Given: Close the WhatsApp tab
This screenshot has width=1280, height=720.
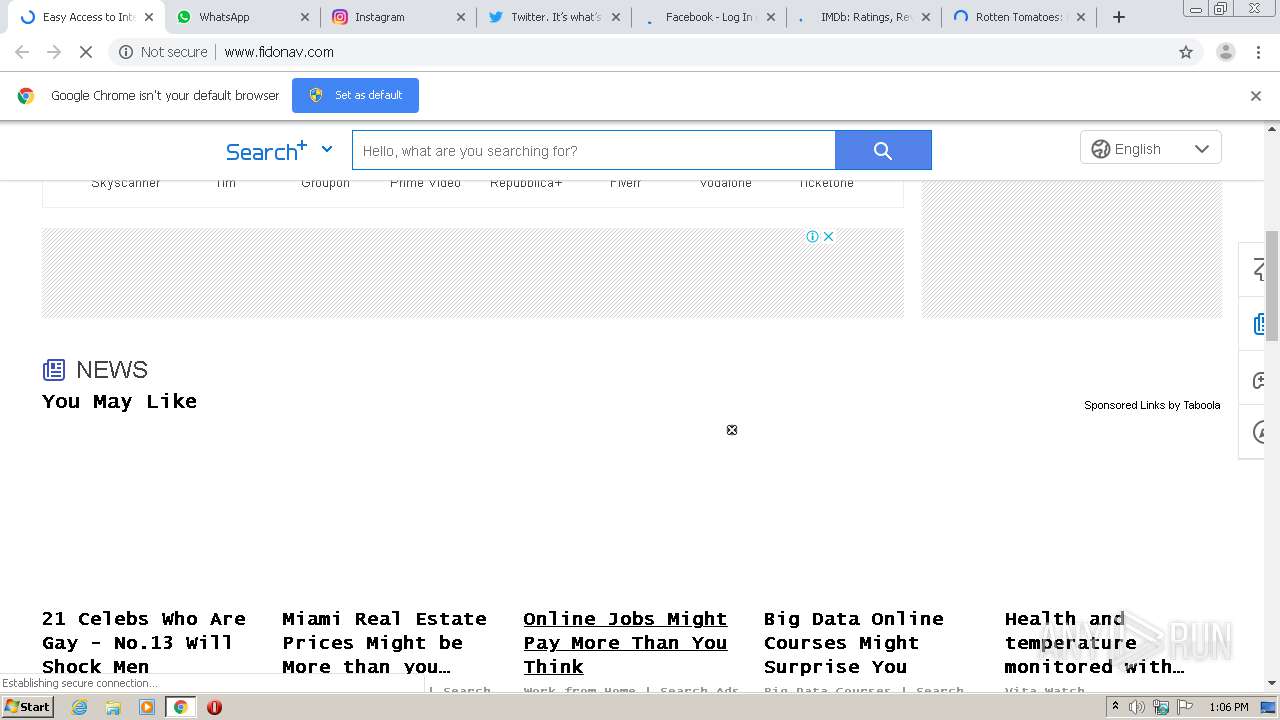Looking at the screenshot, I should tap(305, 17).
